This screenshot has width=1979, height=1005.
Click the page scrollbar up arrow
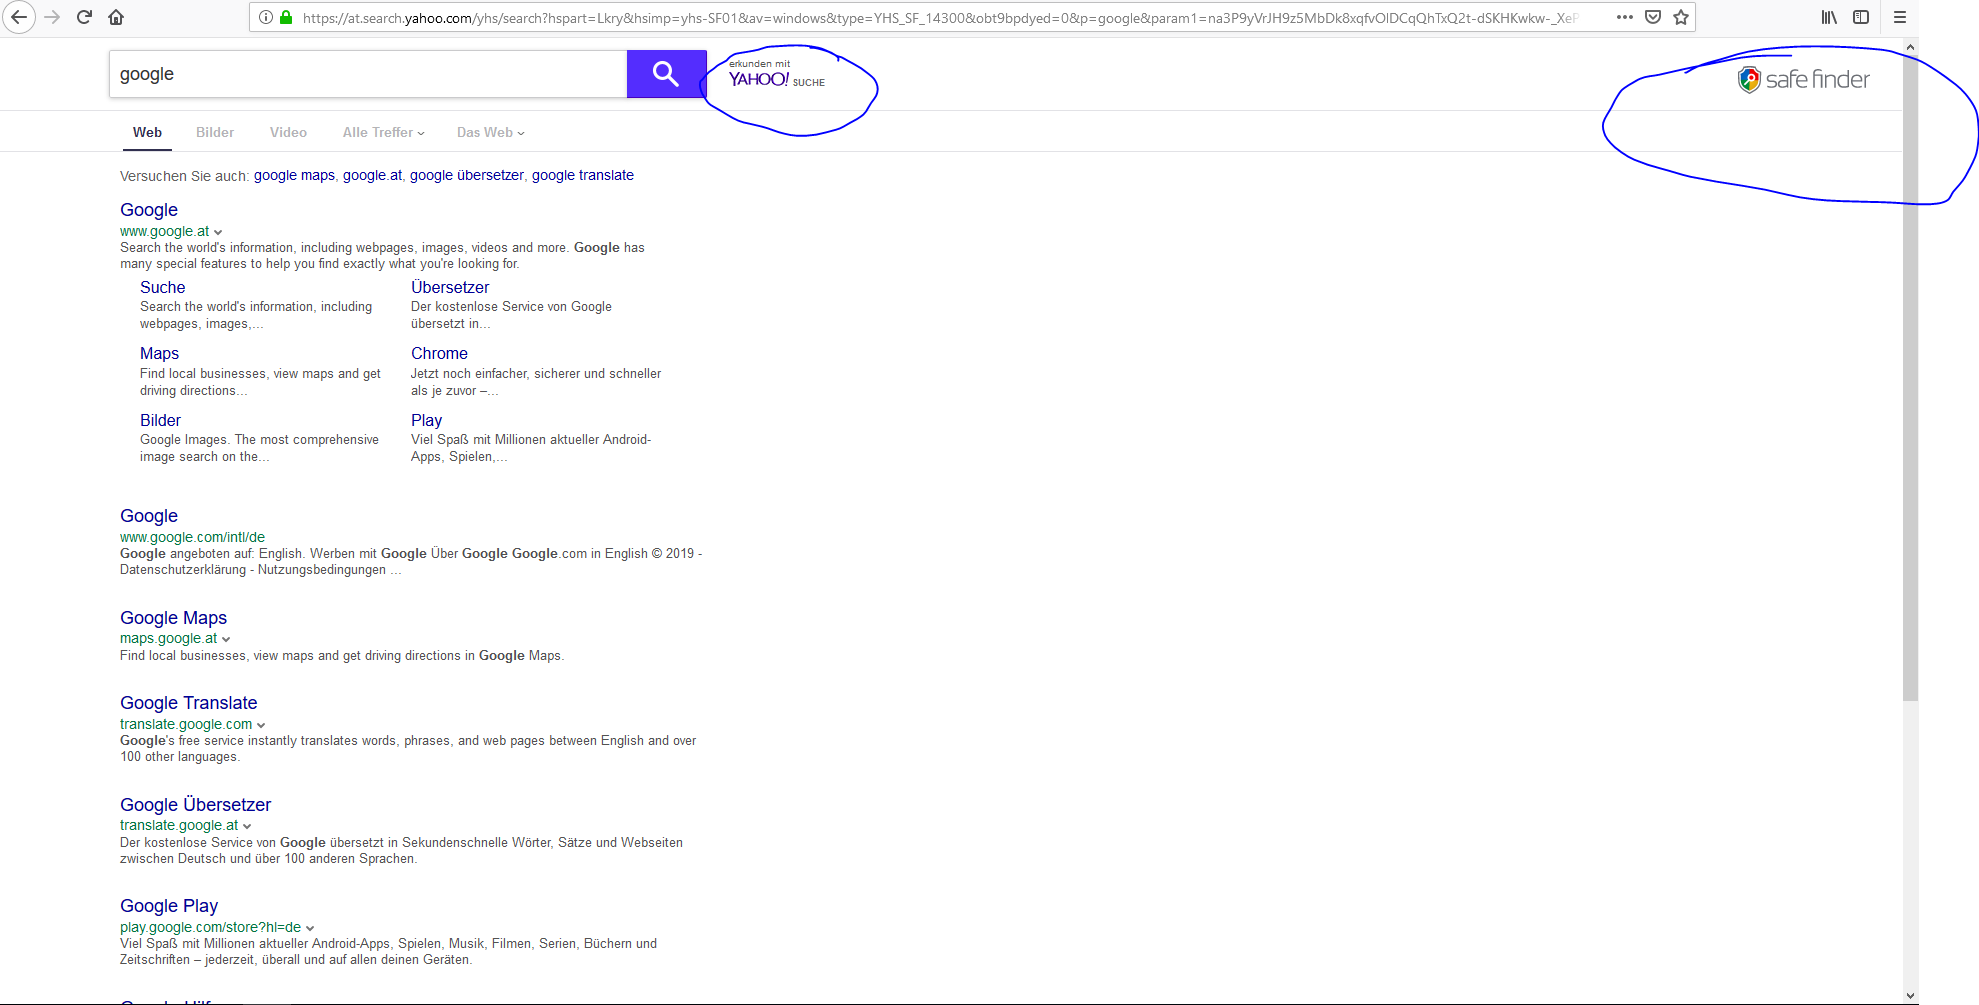[x=1910, y=47]
